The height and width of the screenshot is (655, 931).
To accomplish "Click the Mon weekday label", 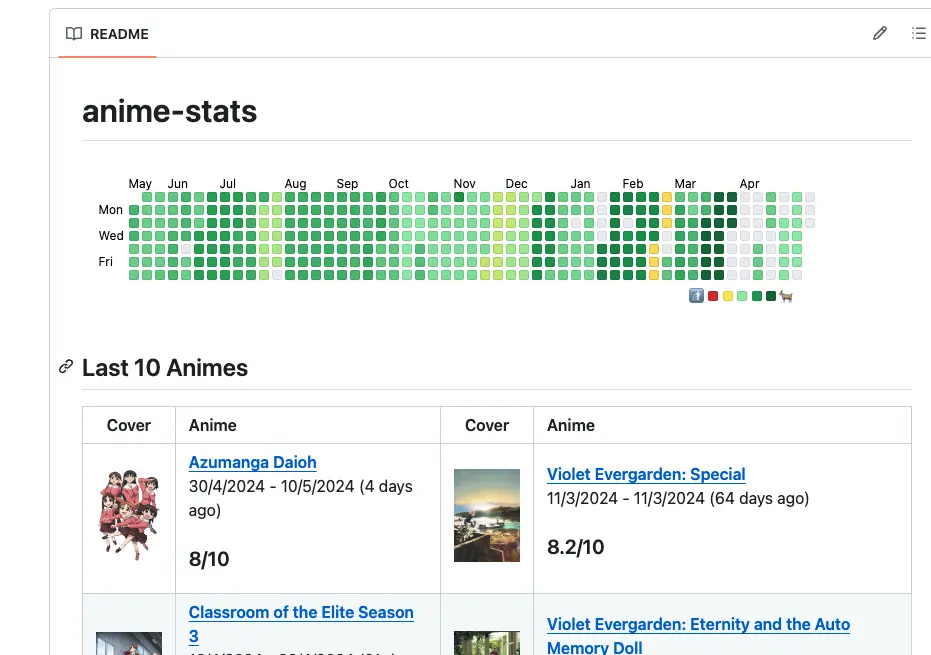I will 110,210.
